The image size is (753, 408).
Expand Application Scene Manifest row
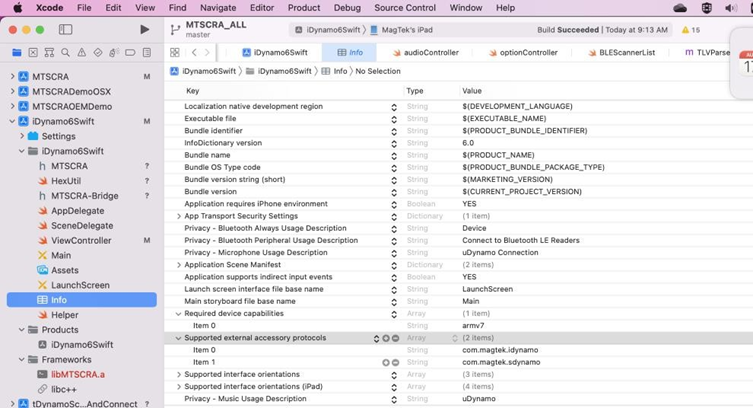(179, 265)
